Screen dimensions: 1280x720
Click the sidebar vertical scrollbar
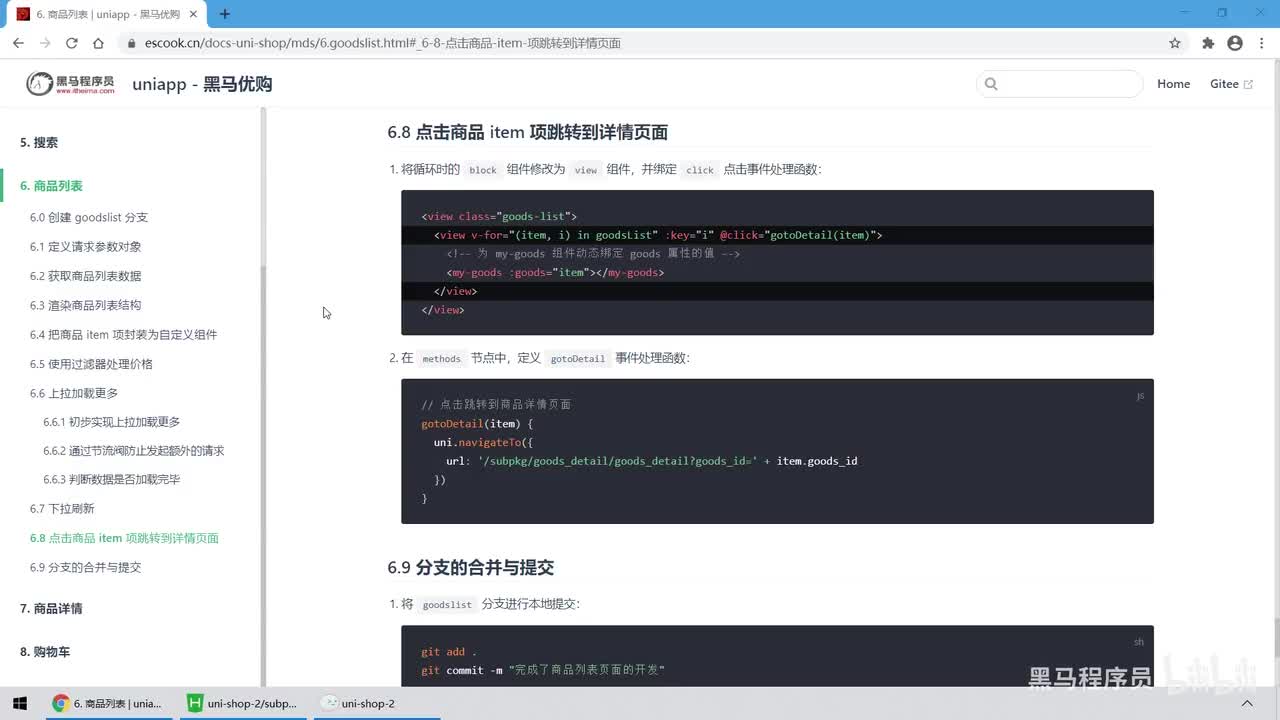[263, 395]
